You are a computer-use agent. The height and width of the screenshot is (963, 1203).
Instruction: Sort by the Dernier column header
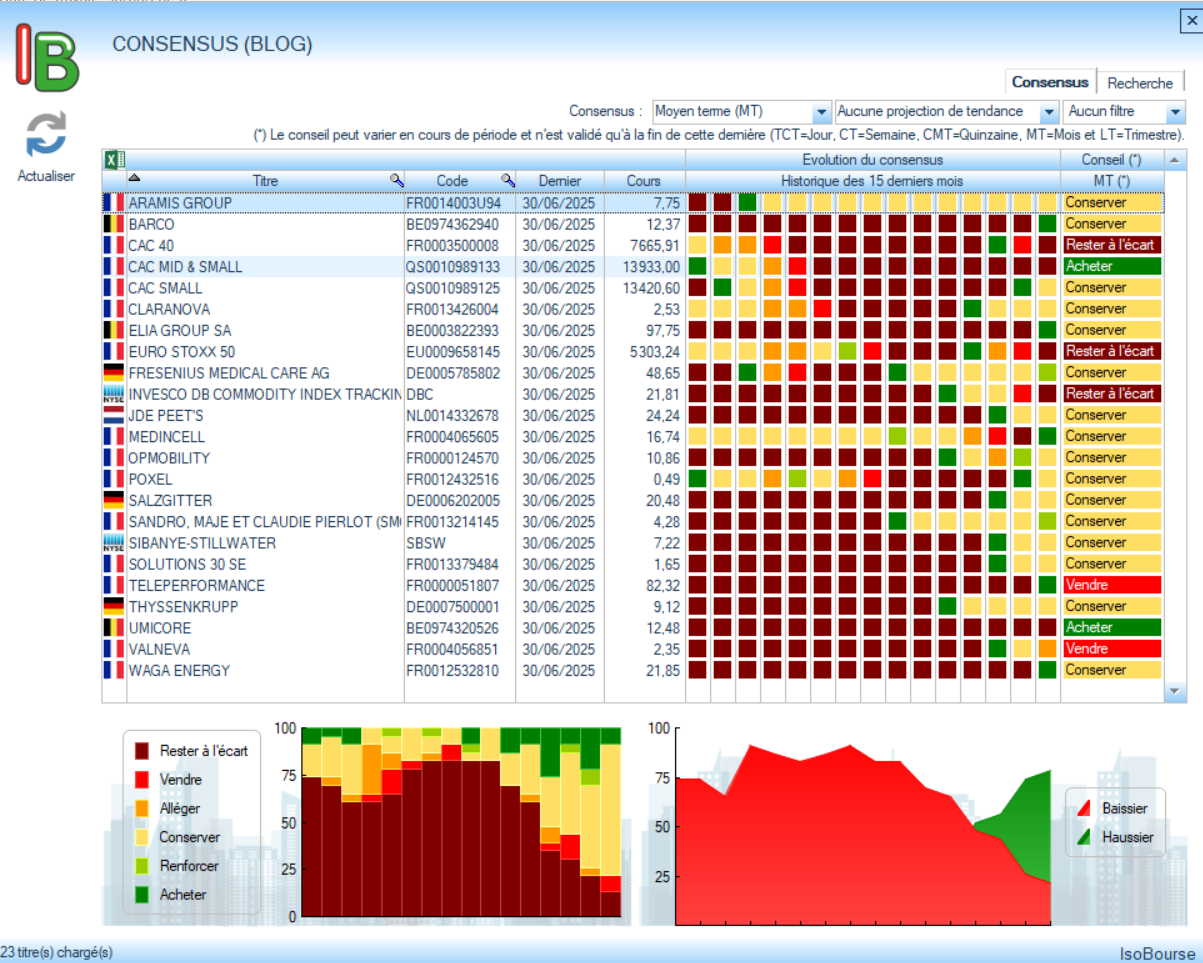click(560, 181)
